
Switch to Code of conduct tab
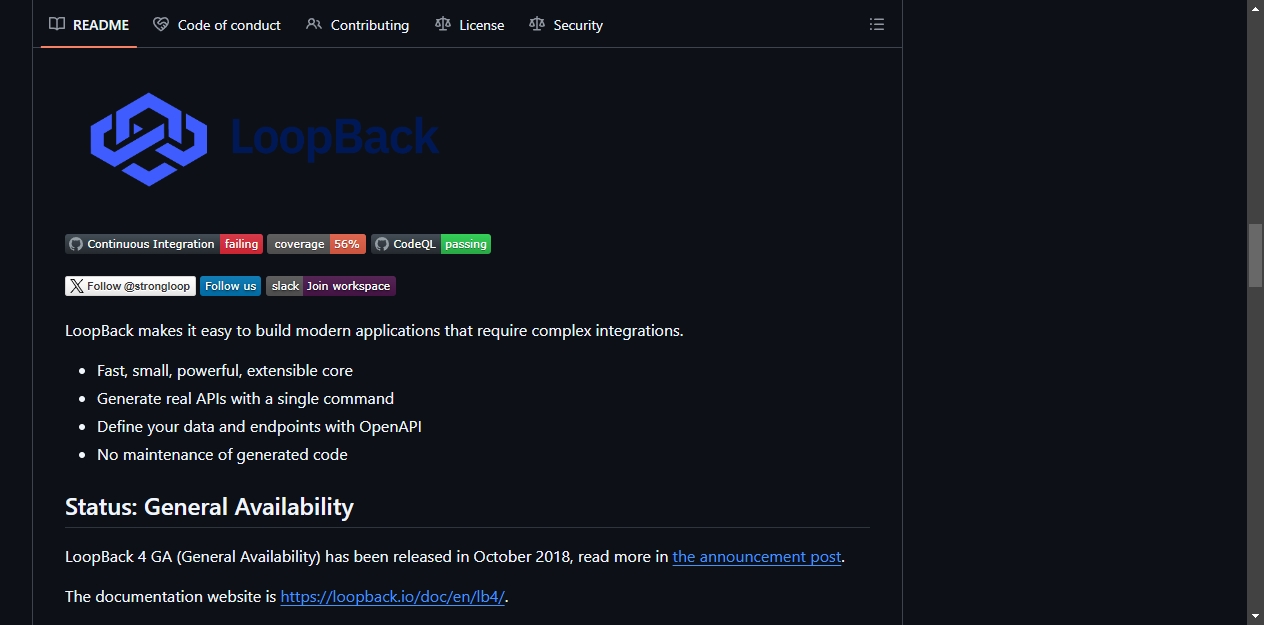click(217, 25)
